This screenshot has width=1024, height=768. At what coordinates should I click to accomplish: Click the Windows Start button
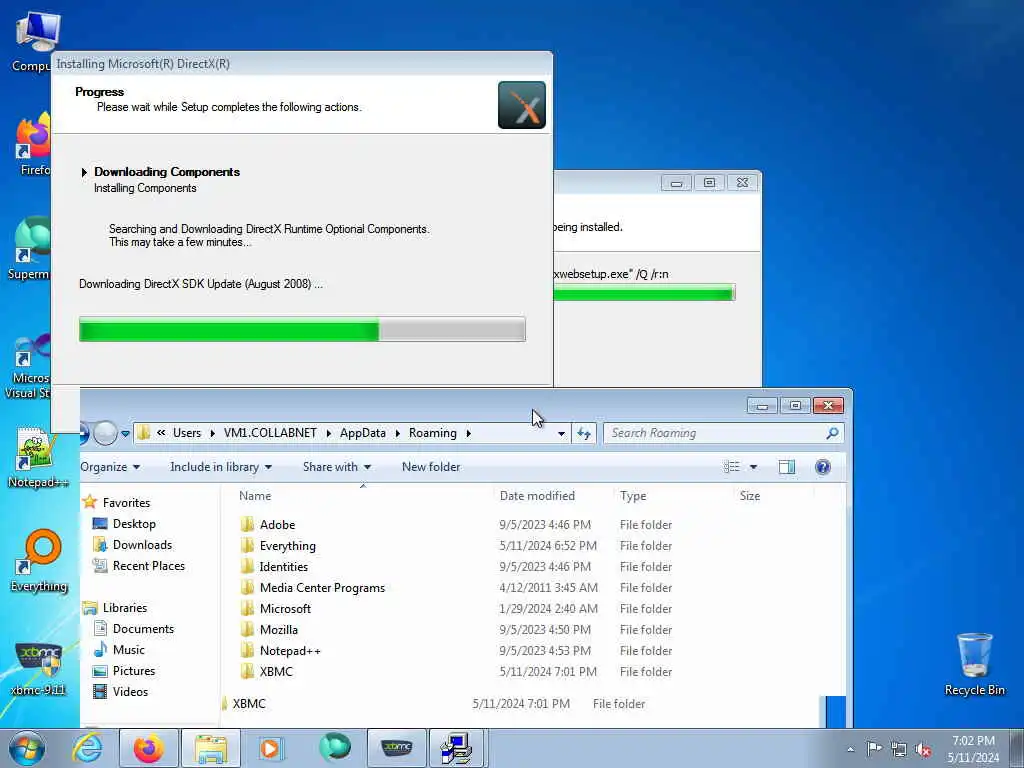coord(27,748)
